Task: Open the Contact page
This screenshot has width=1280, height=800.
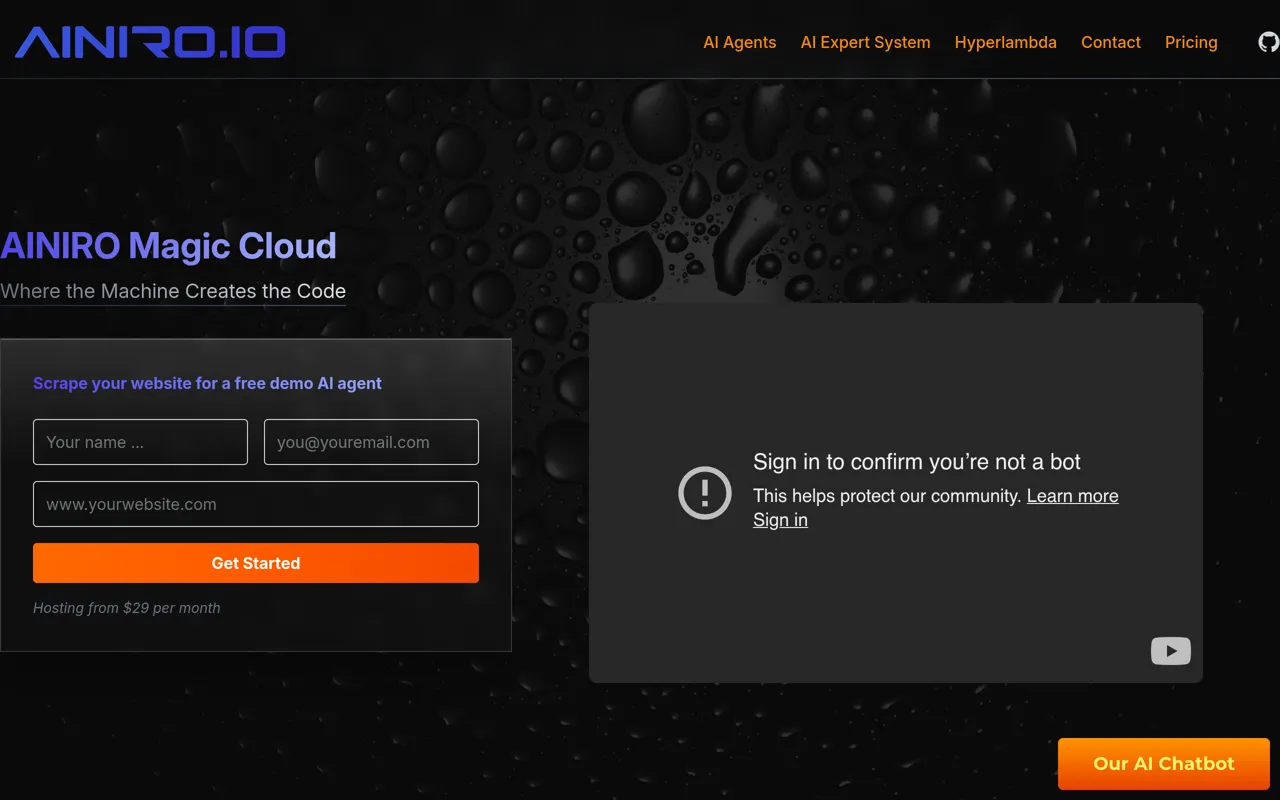Action: 1111,42
